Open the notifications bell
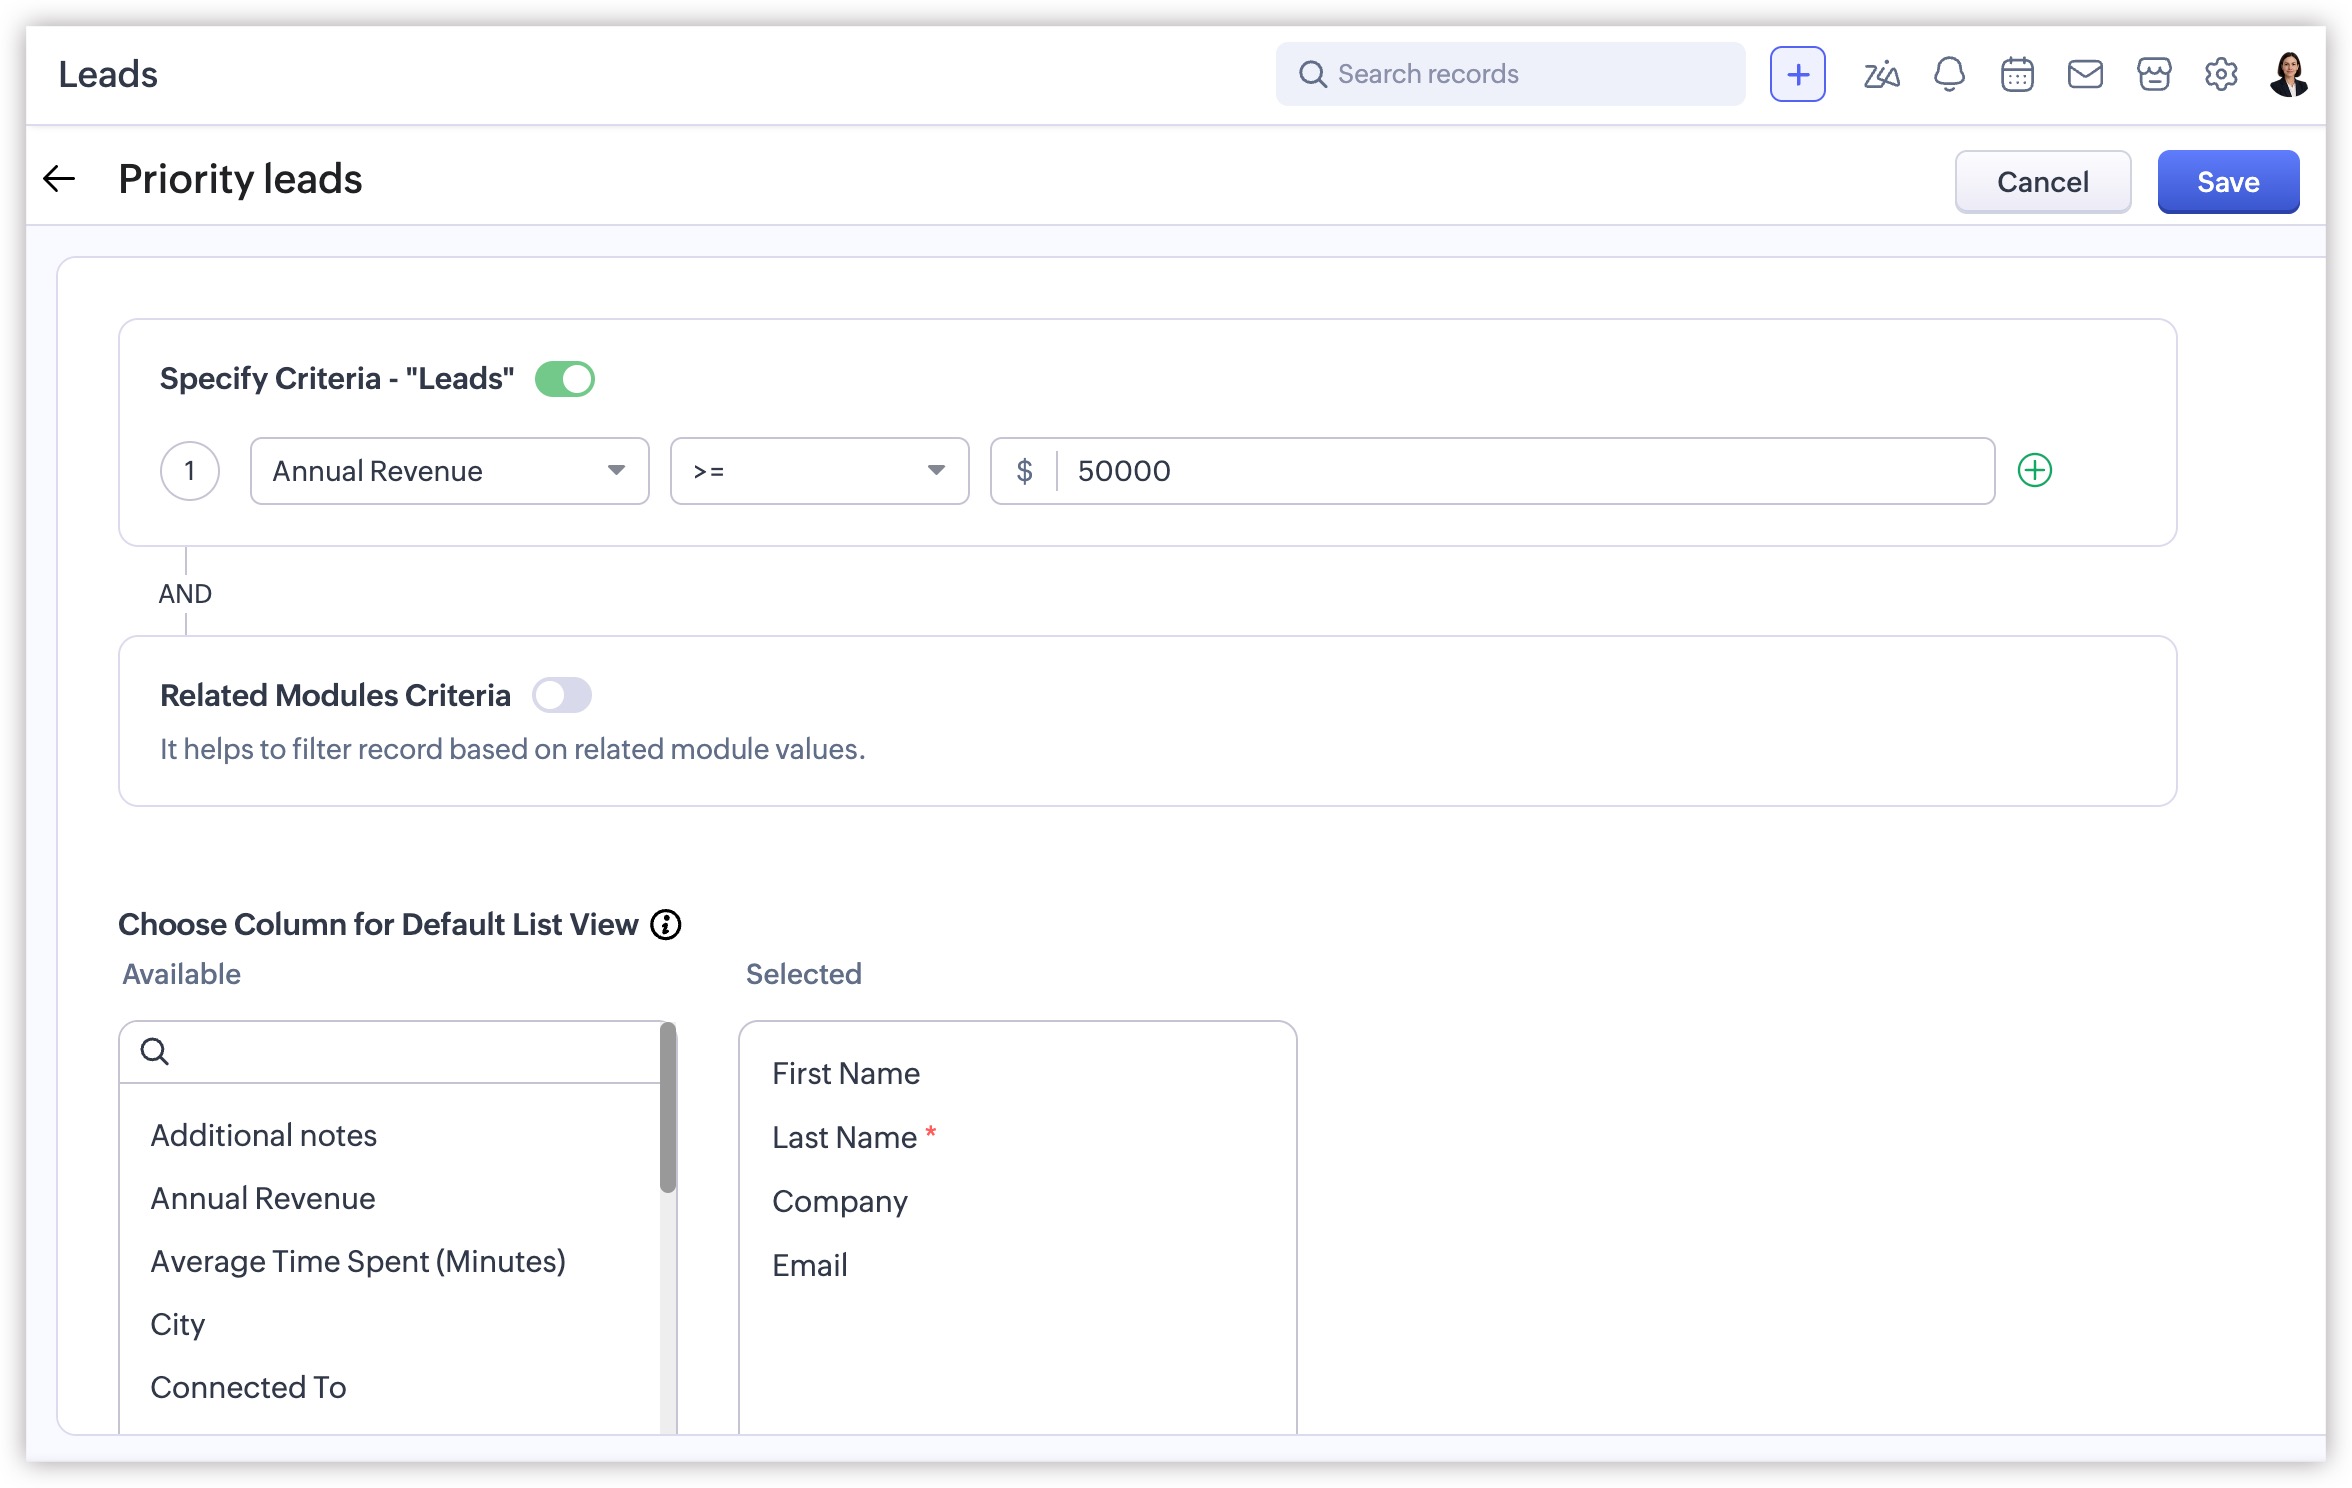Viewport: 2352px width, 1488px height. coord(1949,74)
